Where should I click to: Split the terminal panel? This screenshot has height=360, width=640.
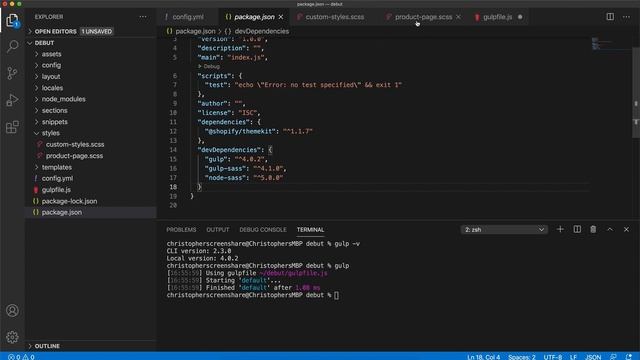point(577,229)
